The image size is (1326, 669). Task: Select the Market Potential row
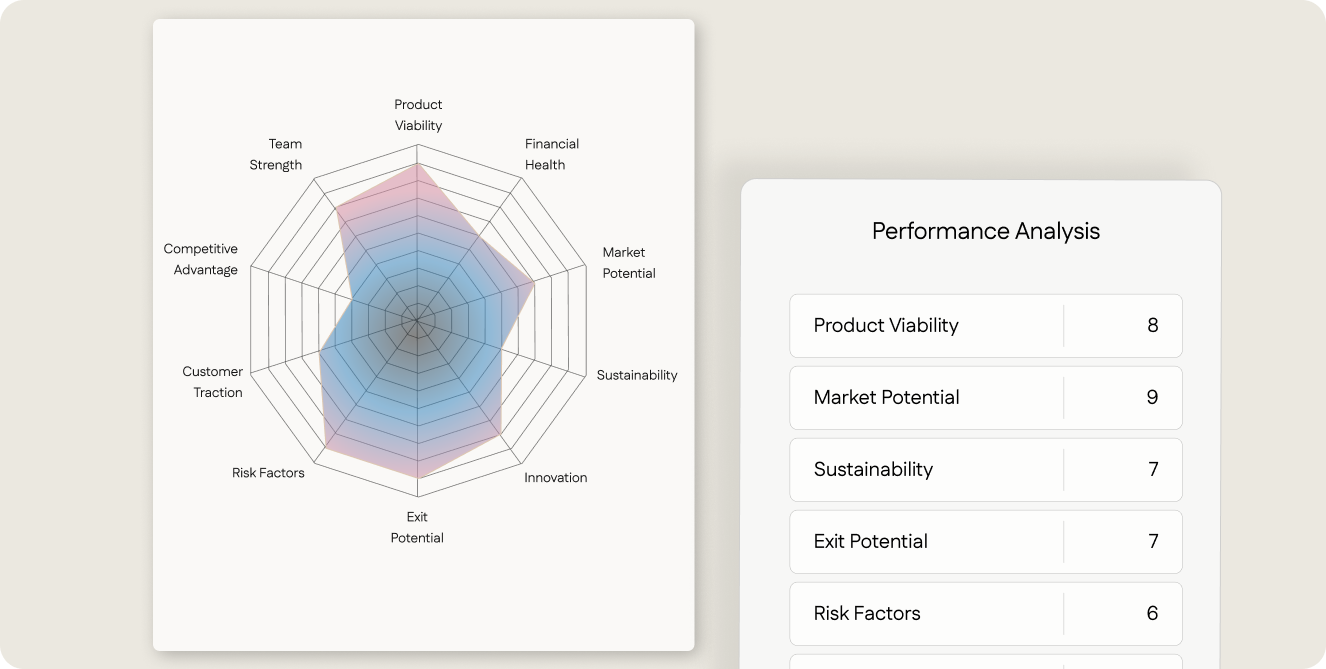(985, 397)
